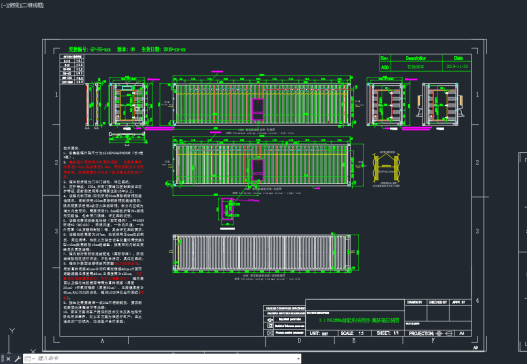The image size is (527, 364).
Task: Close the command line window
Action: (x=8, y=359)
